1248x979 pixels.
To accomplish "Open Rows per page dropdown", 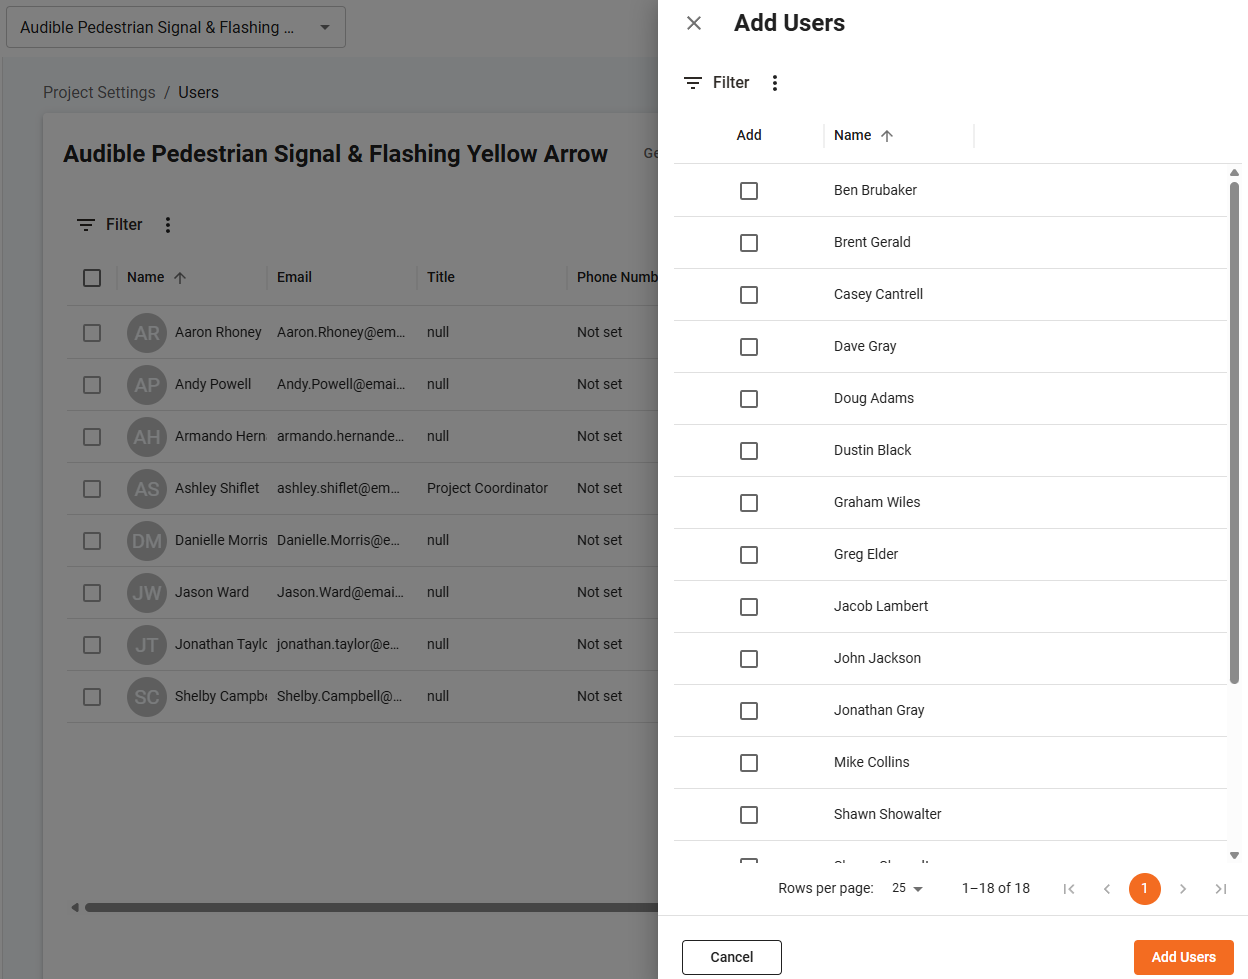I will [908, 889].
